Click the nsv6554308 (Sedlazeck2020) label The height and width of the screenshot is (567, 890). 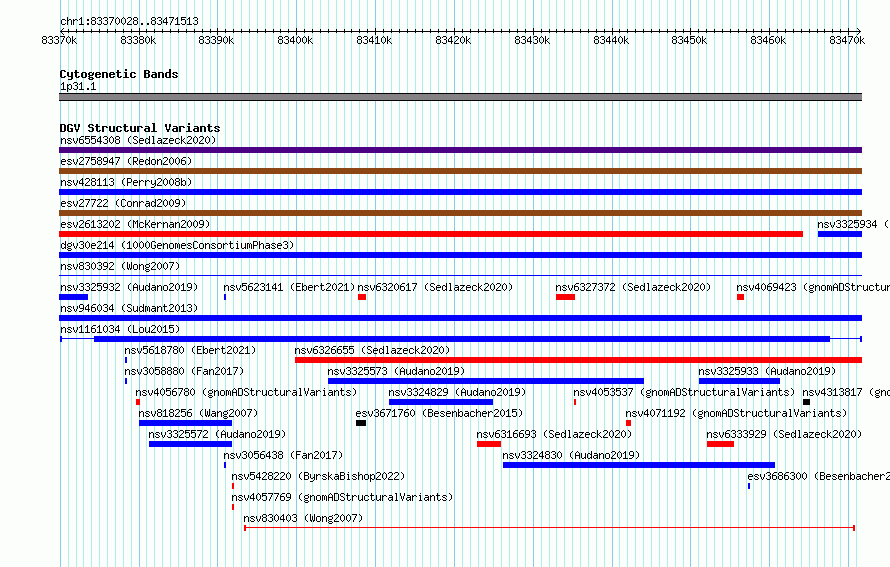click(x=138, y=140)
